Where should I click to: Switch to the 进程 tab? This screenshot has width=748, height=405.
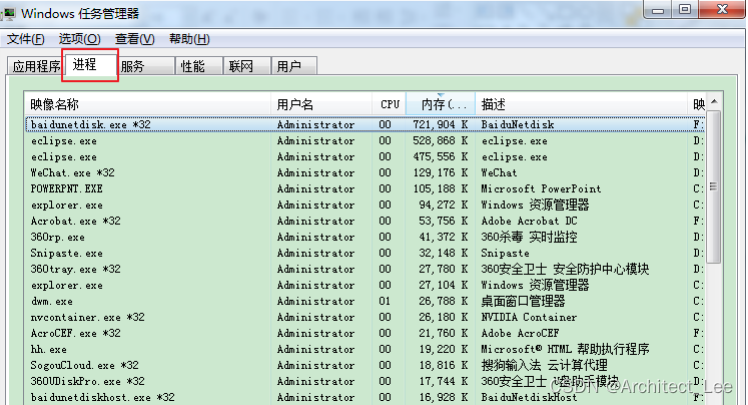(x=90, y=65)
